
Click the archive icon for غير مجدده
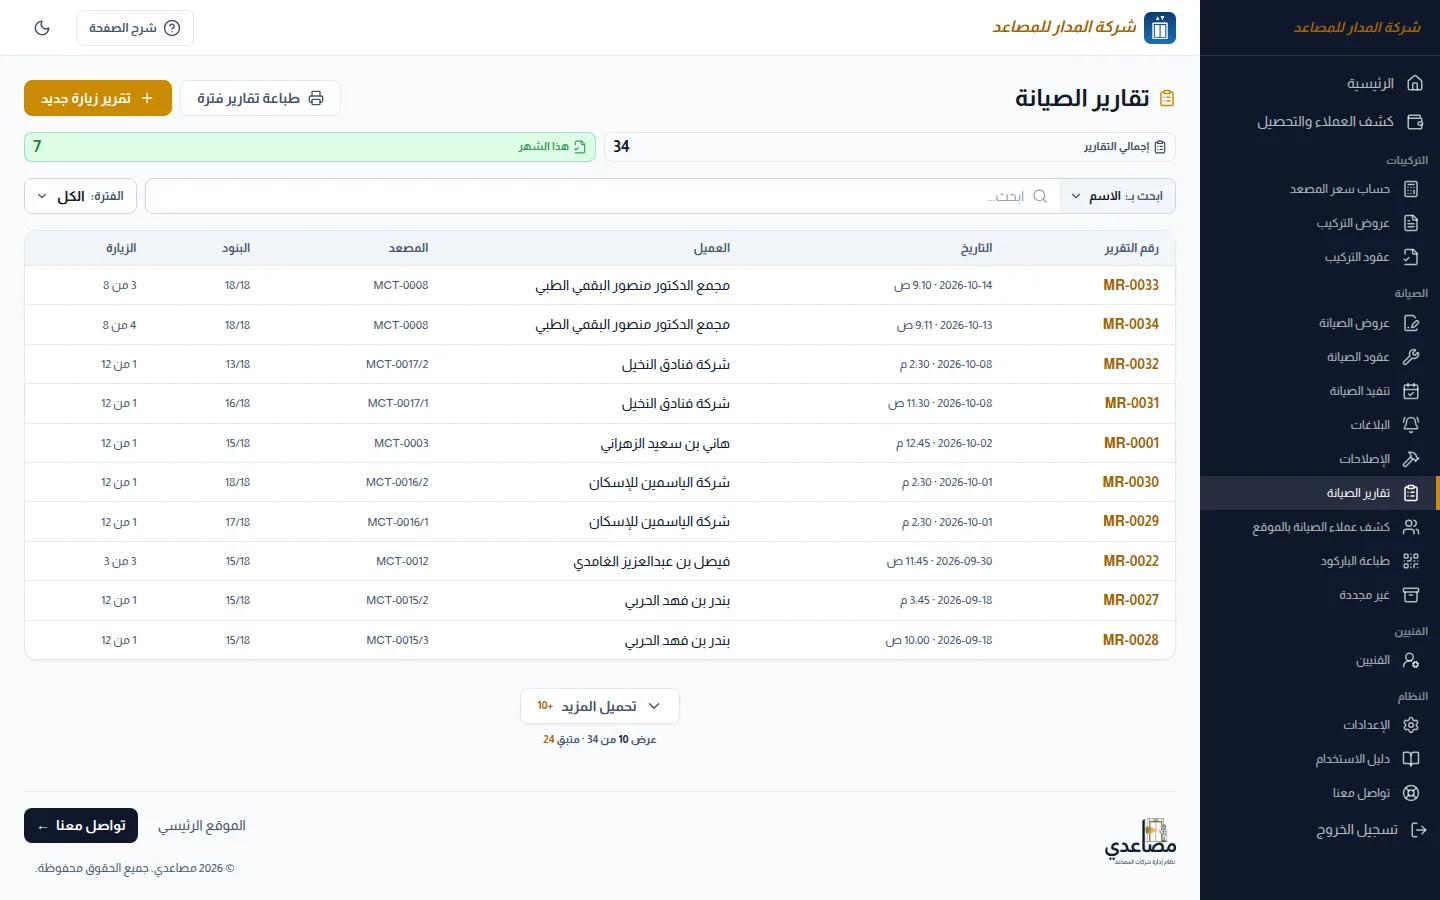coord(1411,595)
